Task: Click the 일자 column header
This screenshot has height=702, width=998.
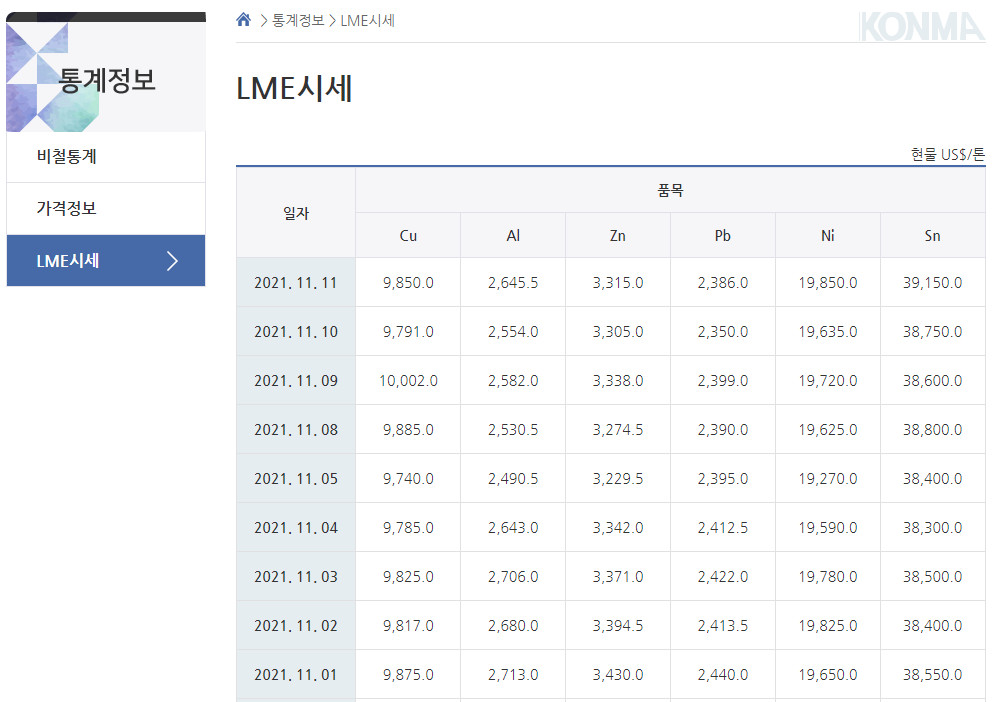Action: (296, 213)
